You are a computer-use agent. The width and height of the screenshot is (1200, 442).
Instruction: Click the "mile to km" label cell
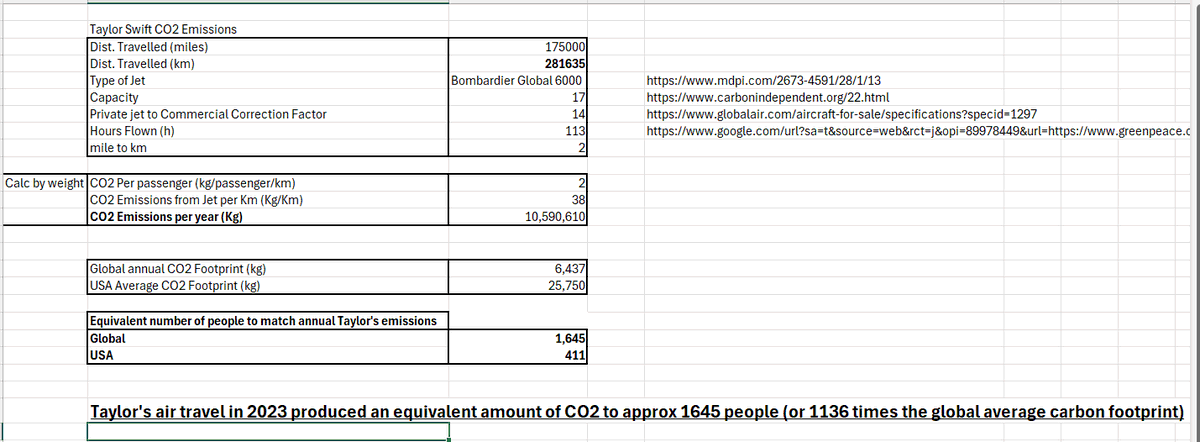click(268, 148)
